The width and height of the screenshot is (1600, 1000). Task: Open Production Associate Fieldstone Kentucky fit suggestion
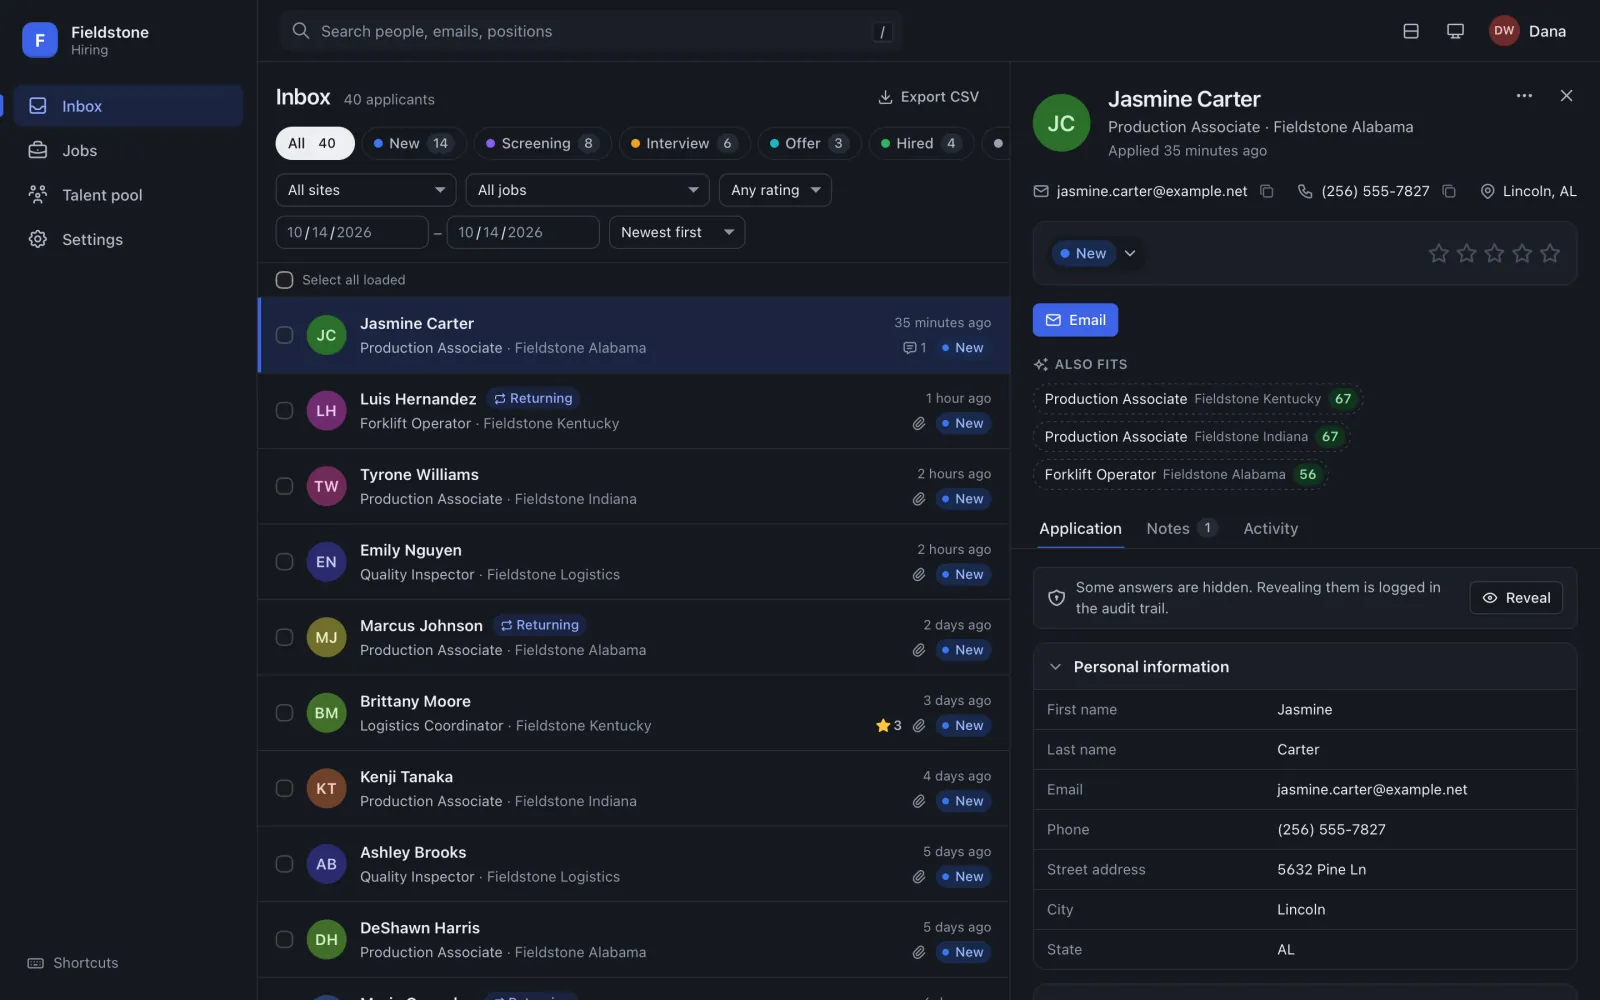pos(1197,399)
